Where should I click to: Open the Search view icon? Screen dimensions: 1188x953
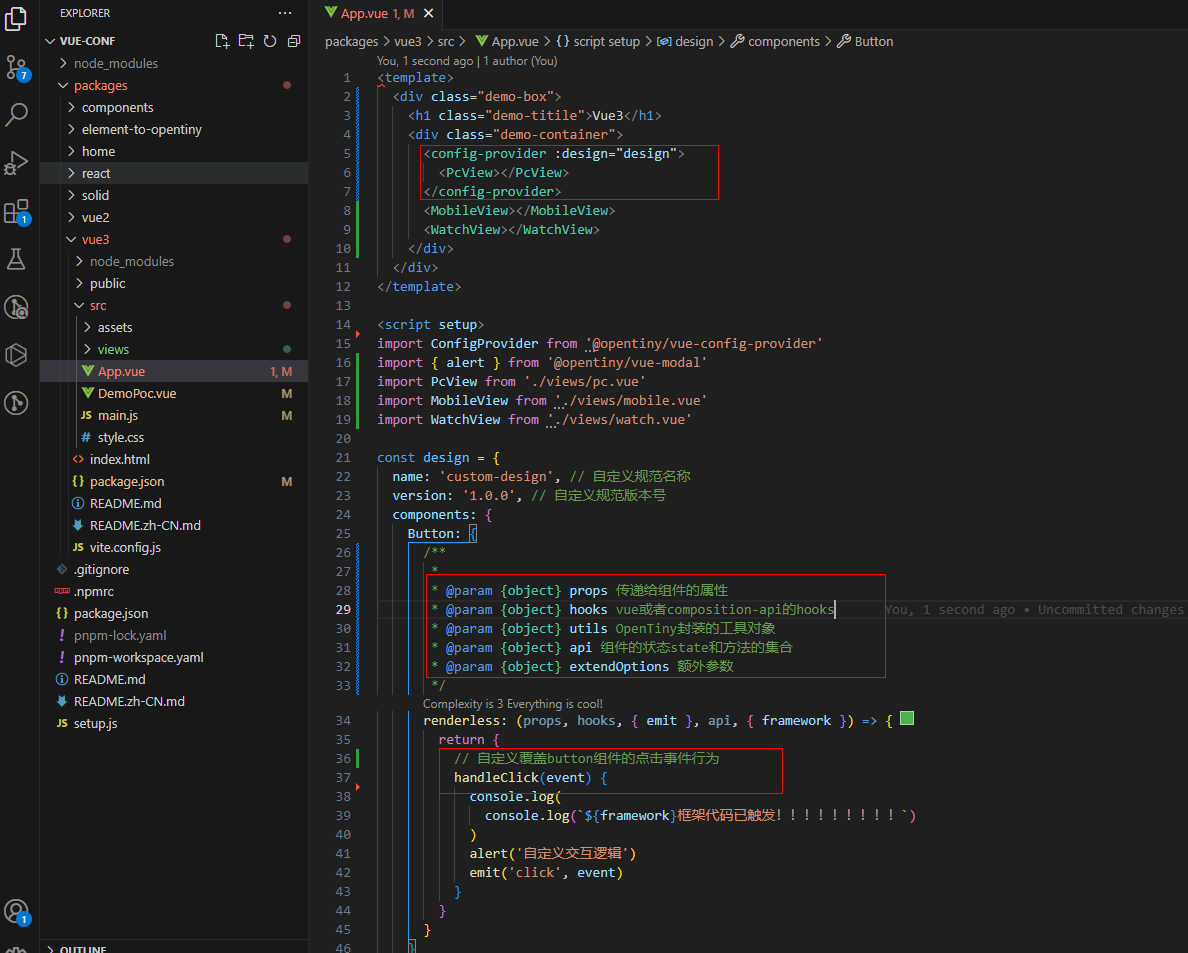(16, 114)
